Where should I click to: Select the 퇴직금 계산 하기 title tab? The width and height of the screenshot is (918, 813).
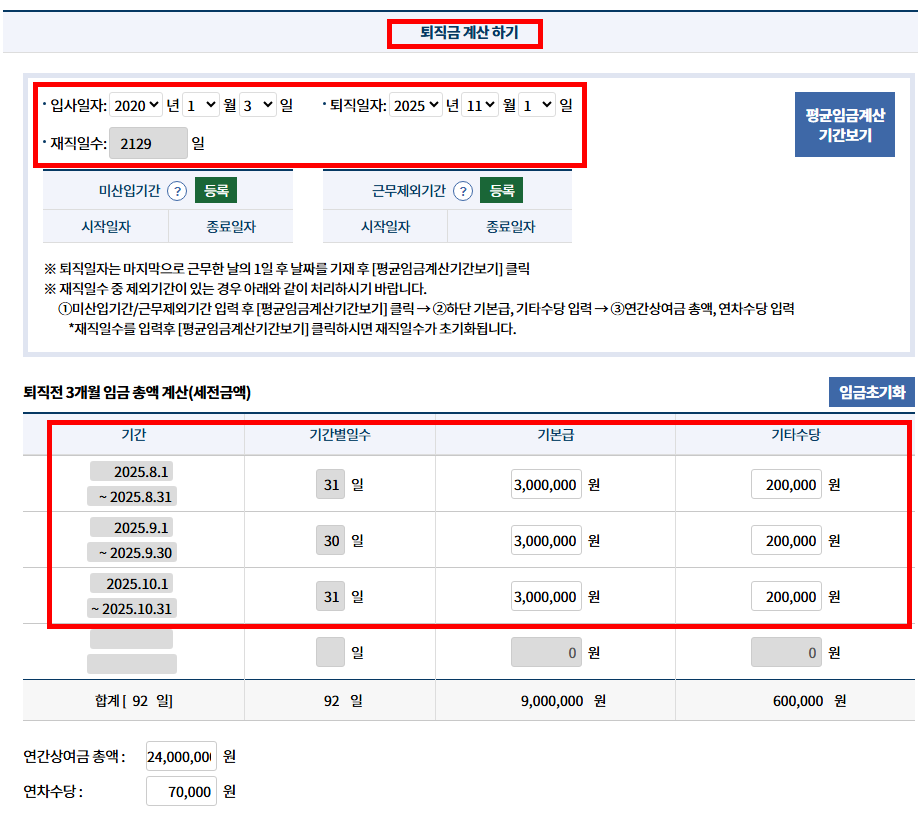pyautogui.click(x=464, y=33)
